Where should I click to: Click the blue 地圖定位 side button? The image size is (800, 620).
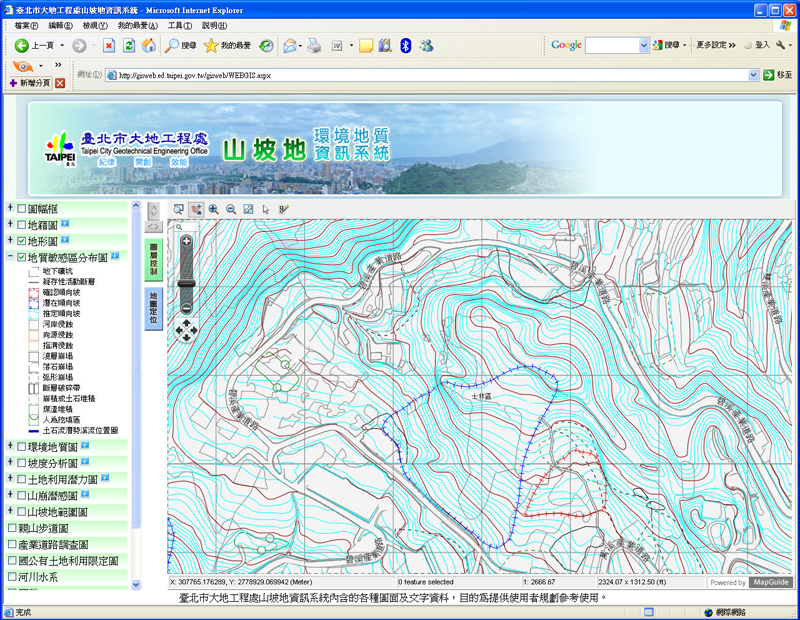(x=154, y=309)
